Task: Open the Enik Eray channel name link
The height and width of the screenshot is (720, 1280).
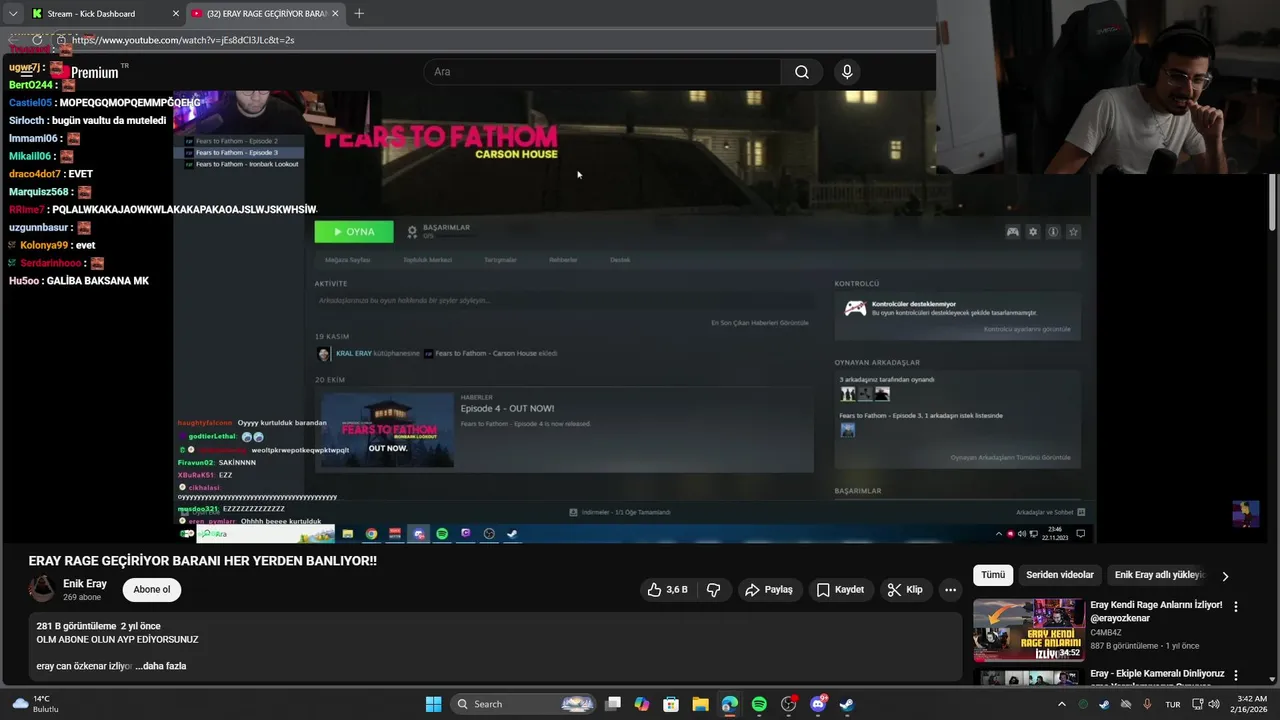Action: click(85, 584)
